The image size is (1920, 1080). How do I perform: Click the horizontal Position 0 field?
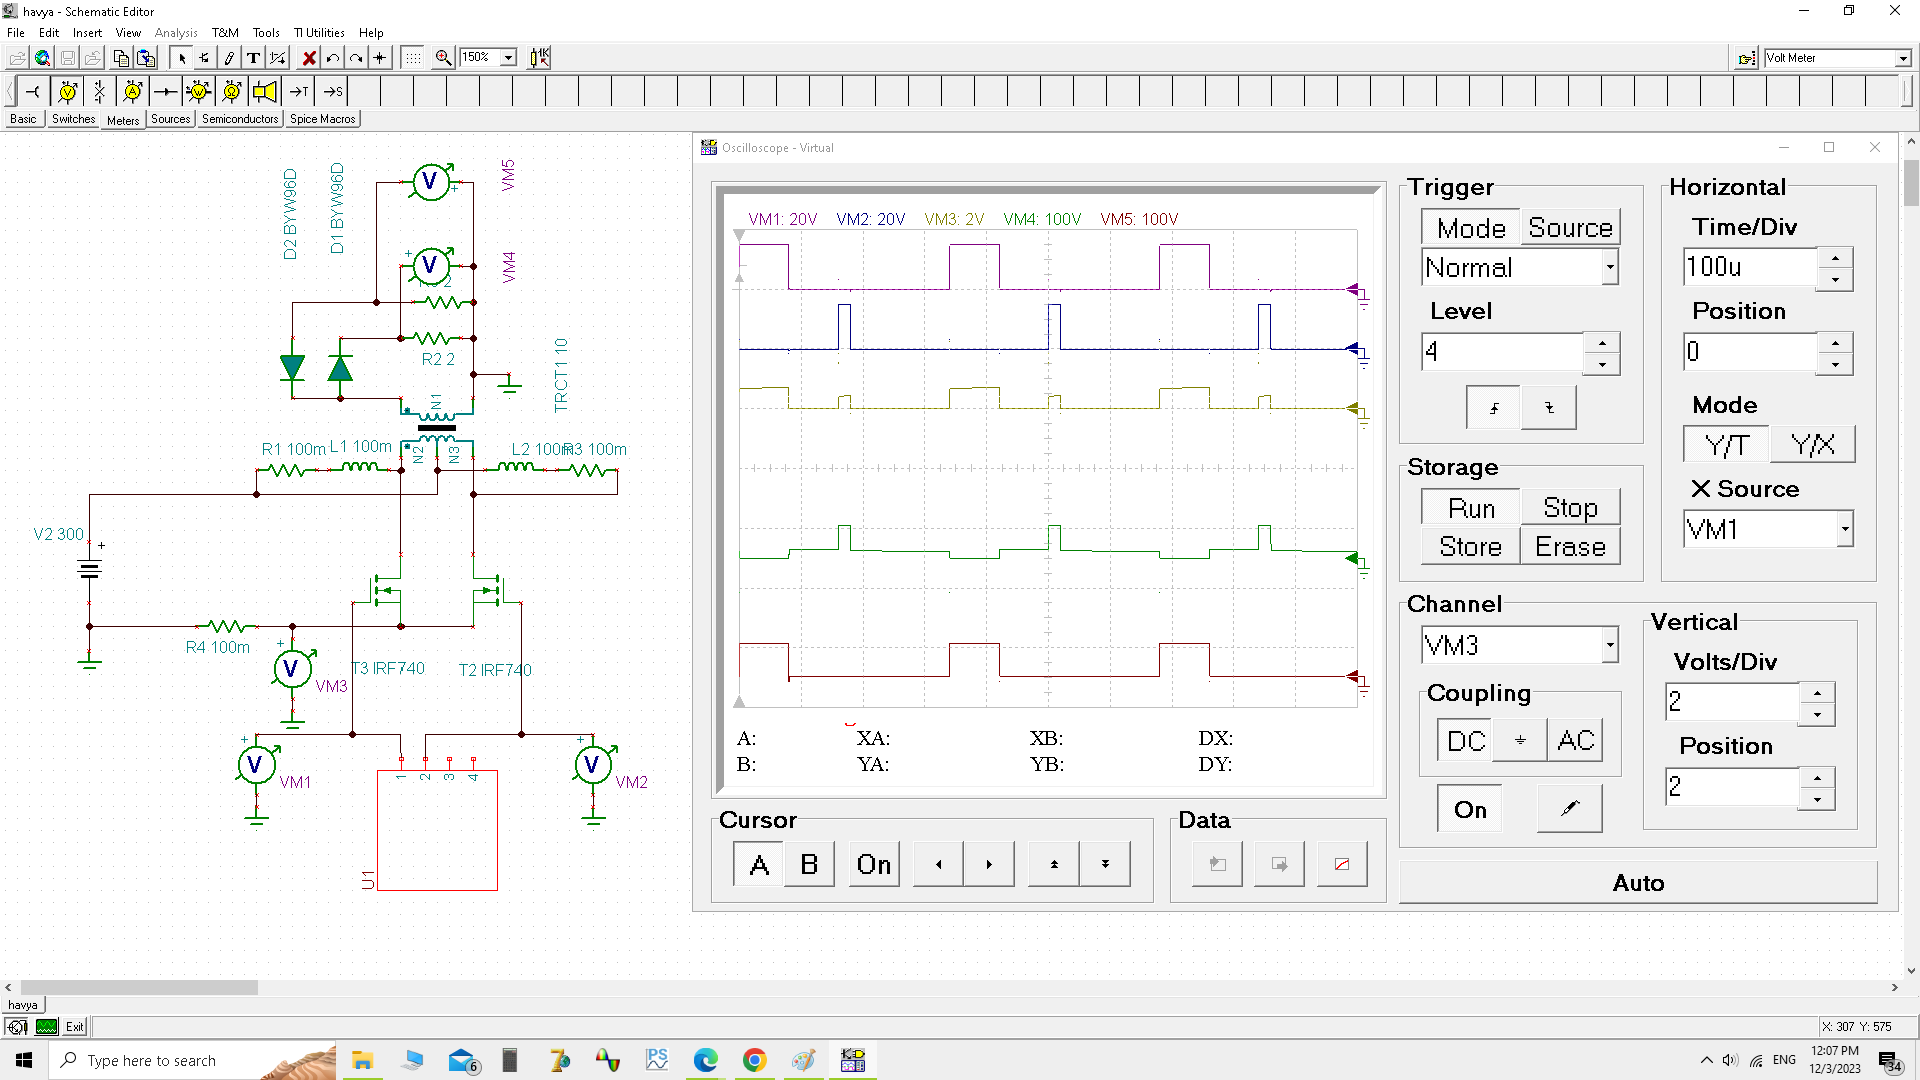pyautogui.click(x=1750, y=352)
